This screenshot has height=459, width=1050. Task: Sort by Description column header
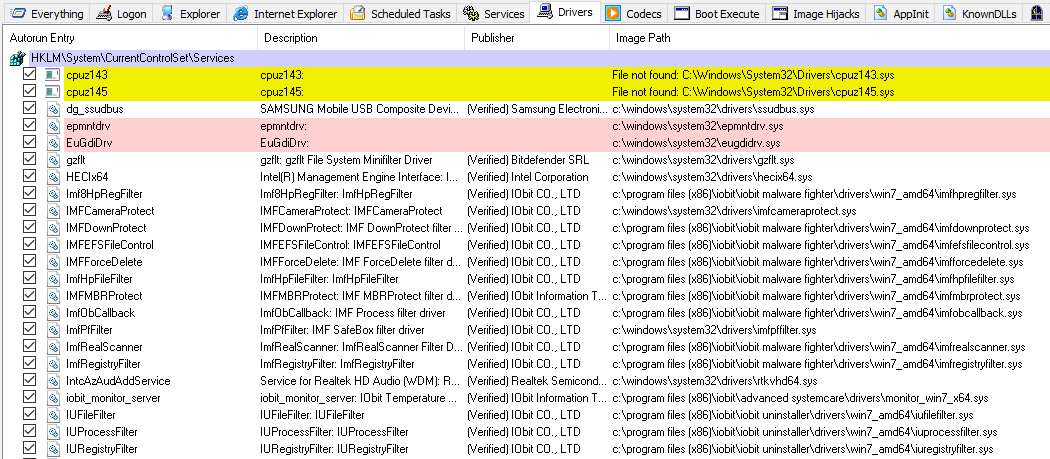pyautogui.click(x=361, y=38)
